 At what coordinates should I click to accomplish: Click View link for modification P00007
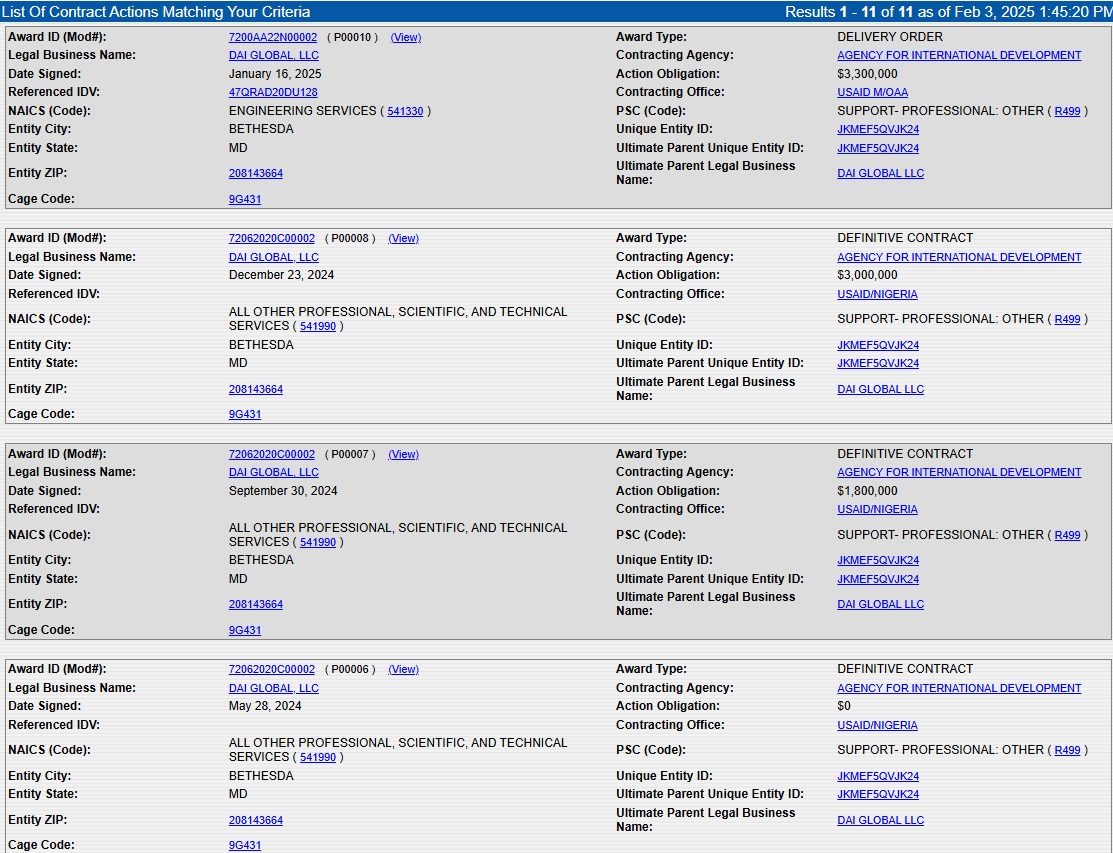click(x=403, y=454)
